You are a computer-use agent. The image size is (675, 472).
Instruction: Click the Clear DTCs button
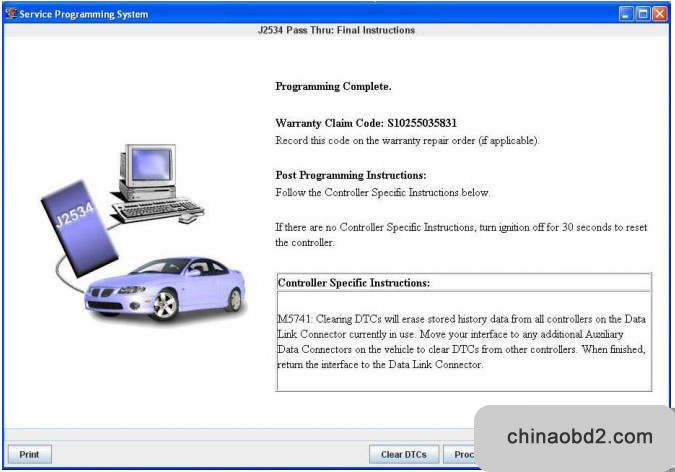404,454
